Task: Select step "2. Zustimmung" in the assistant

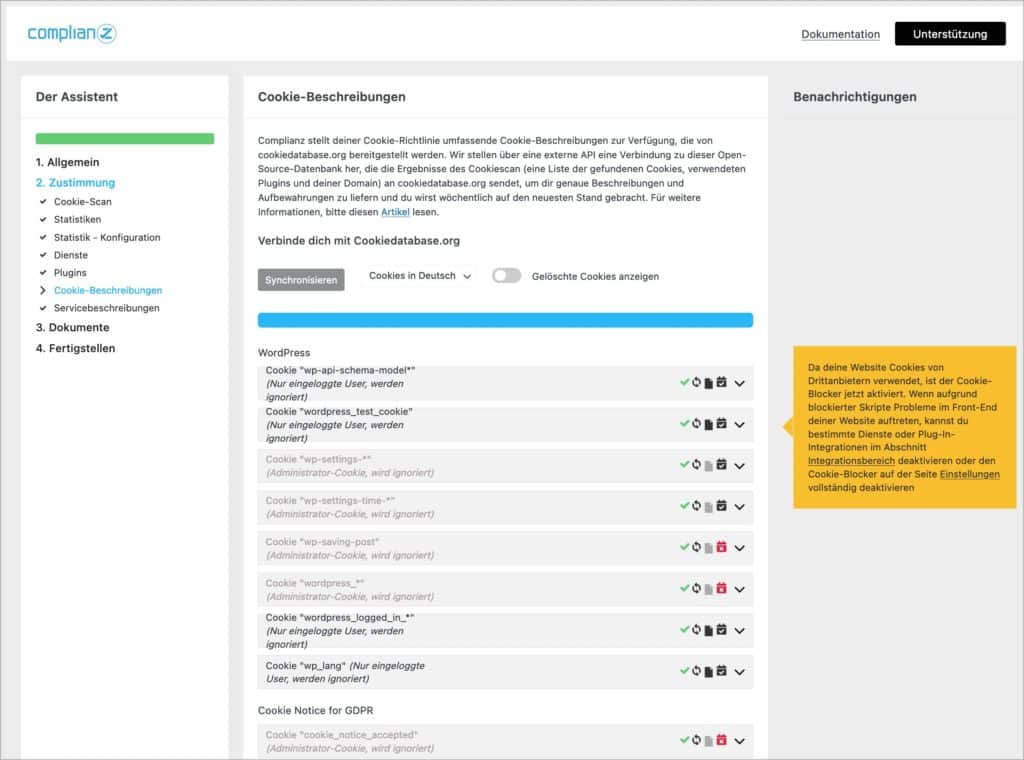Action: (76, 183)
